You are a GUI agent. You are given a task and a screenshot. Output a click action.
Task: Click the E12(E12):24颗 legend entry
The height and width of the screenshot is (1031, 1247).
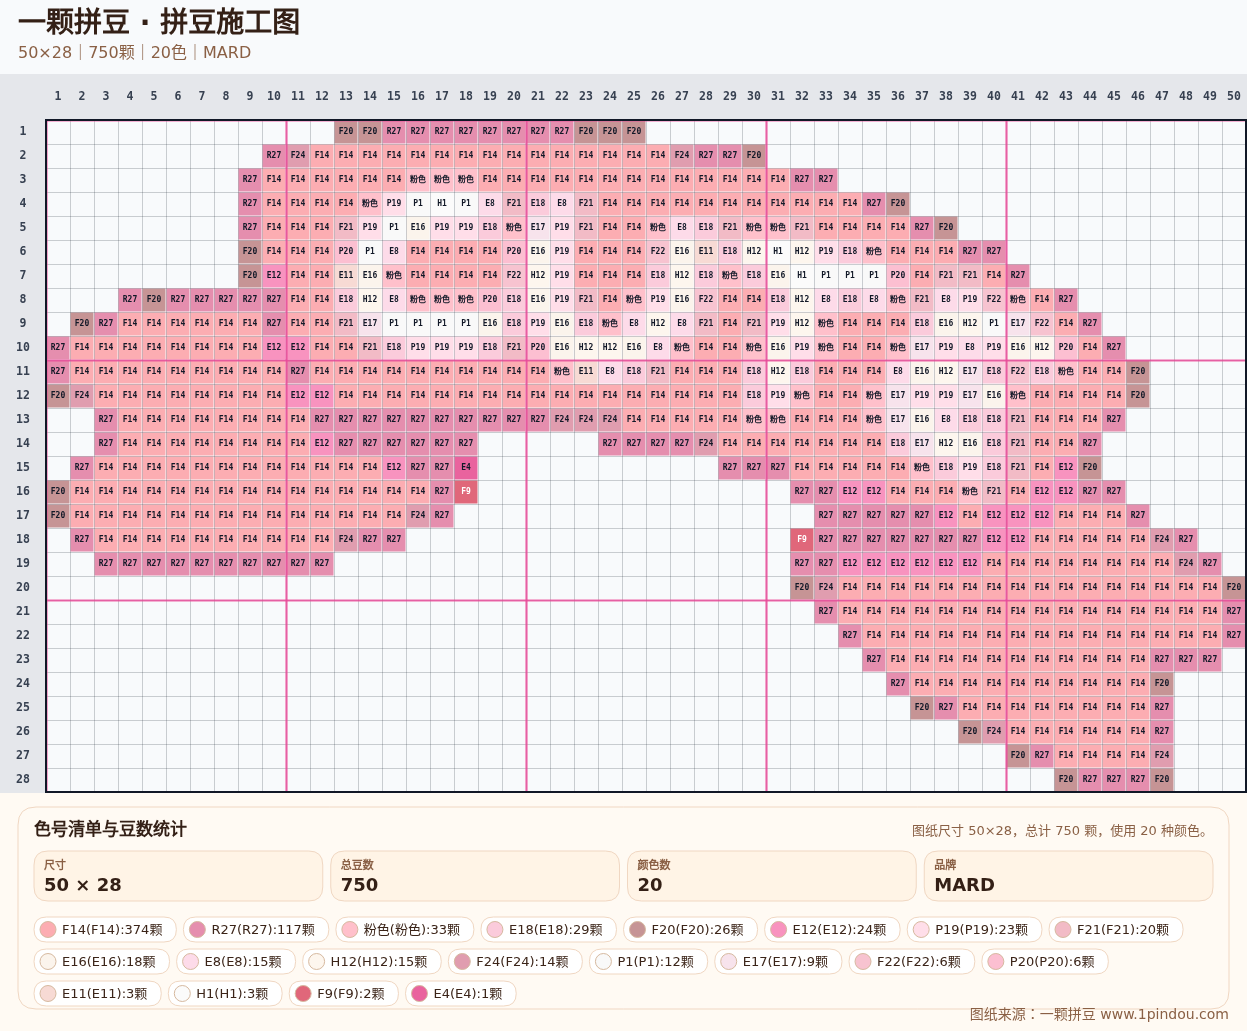point(832,930)
